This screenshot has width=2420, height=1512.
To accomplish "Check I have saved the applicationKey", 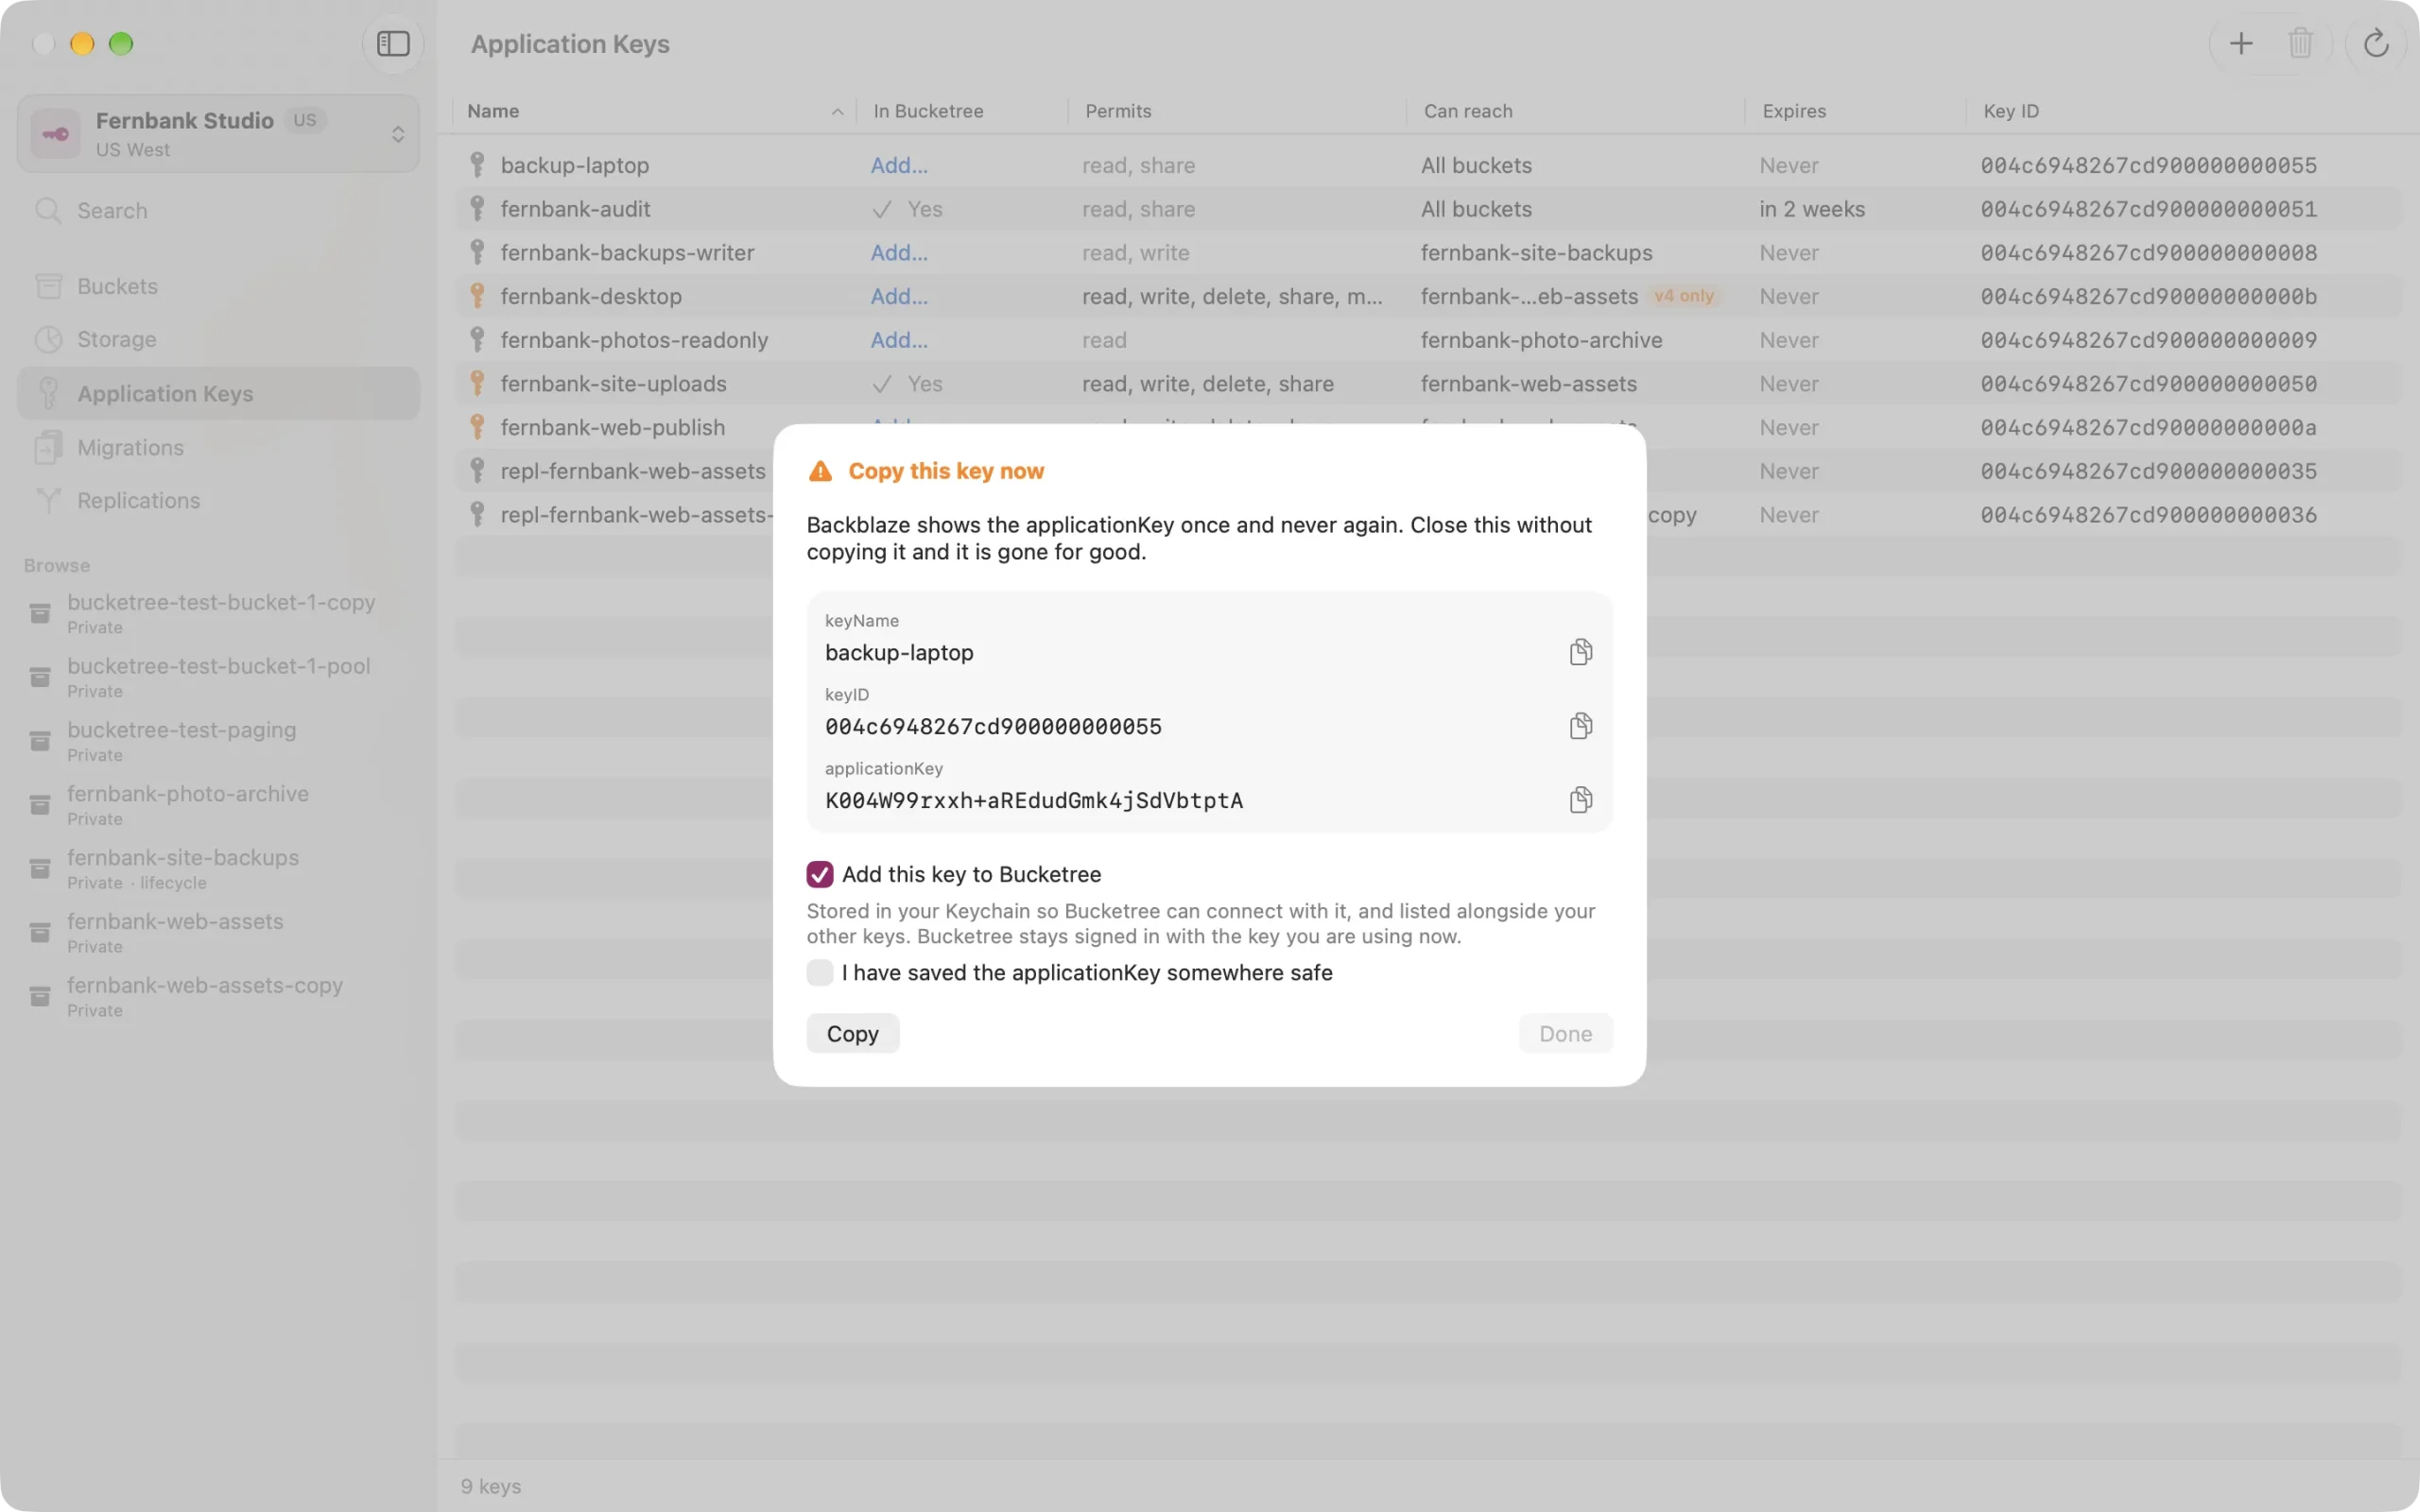I will tap(820, 973).
